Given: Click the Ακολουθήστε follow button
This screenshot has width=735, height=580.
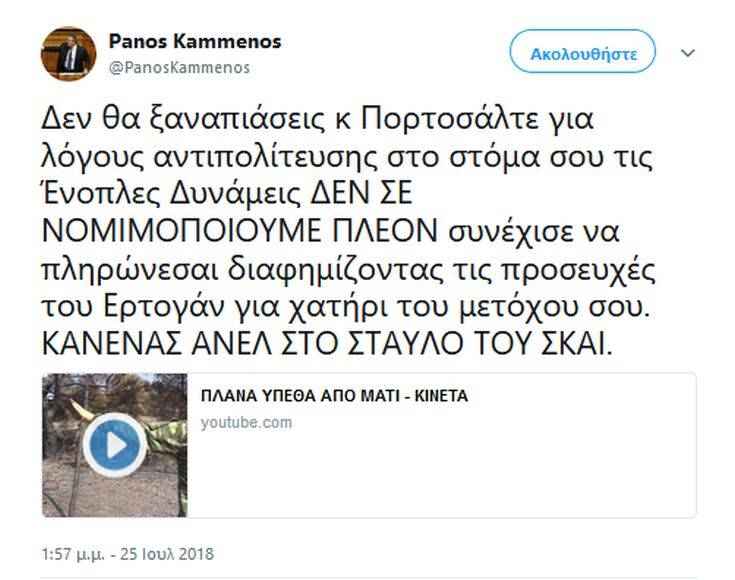Looking at the screenshot, I should pos(583,52).
